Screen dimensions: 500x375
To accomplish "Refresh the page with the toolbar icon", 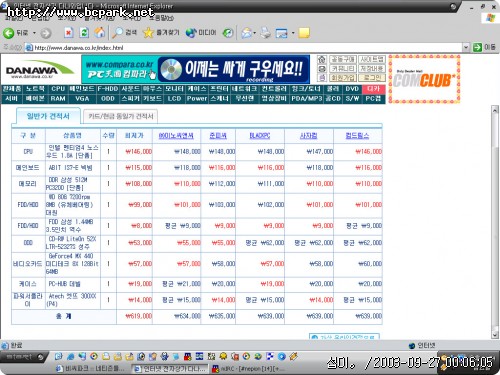I will [84, 33].
